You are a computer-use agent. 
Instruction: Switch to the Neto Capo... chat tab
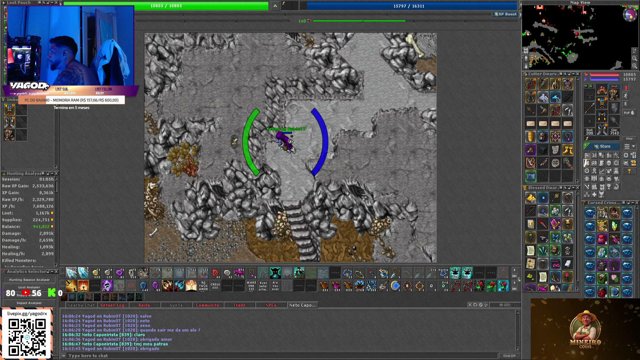tap(302, 305)
